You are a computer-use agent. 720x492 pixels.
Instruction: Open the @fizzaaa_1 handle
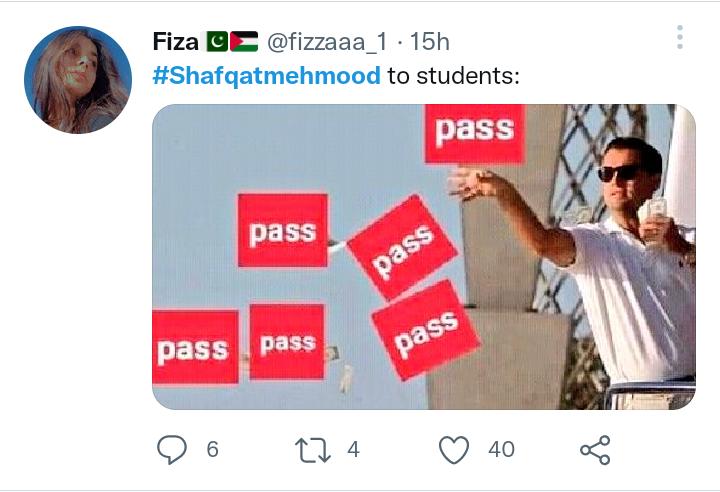(327, 42)
